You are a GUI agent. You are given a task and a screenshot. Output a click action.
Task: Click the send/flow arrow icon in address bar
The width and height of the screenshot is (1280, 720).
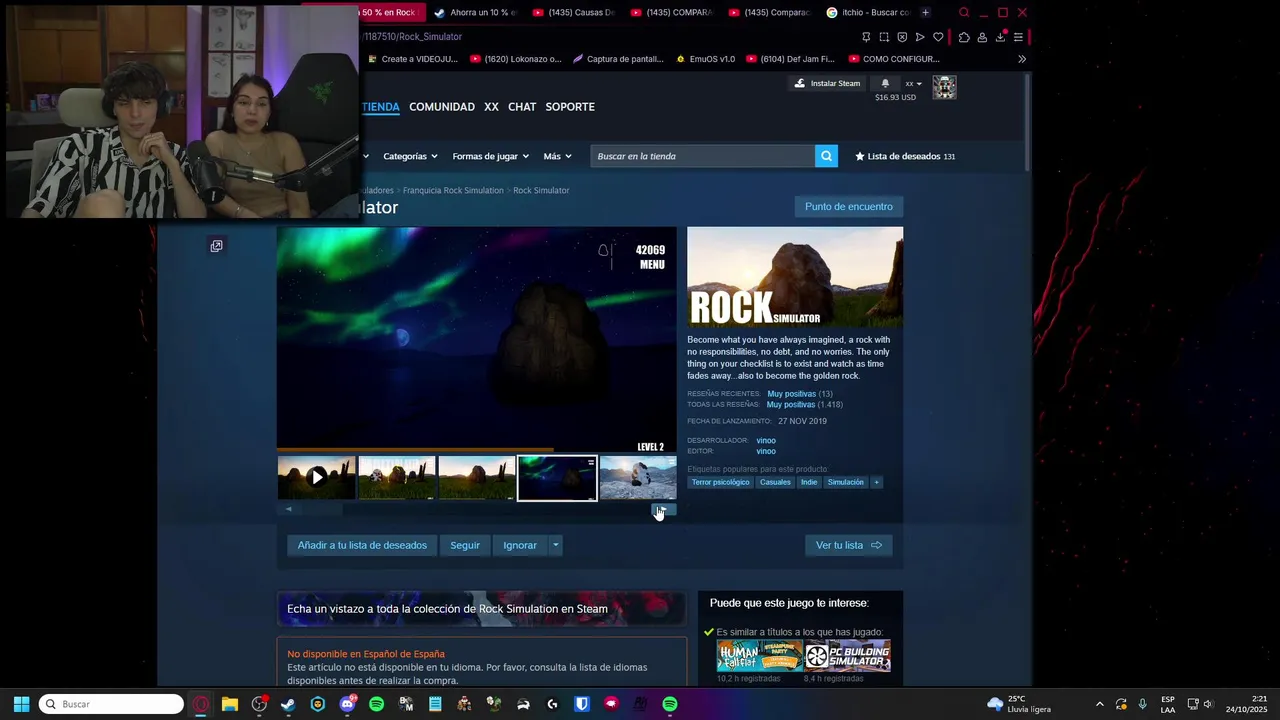click(x=920, y=37)
